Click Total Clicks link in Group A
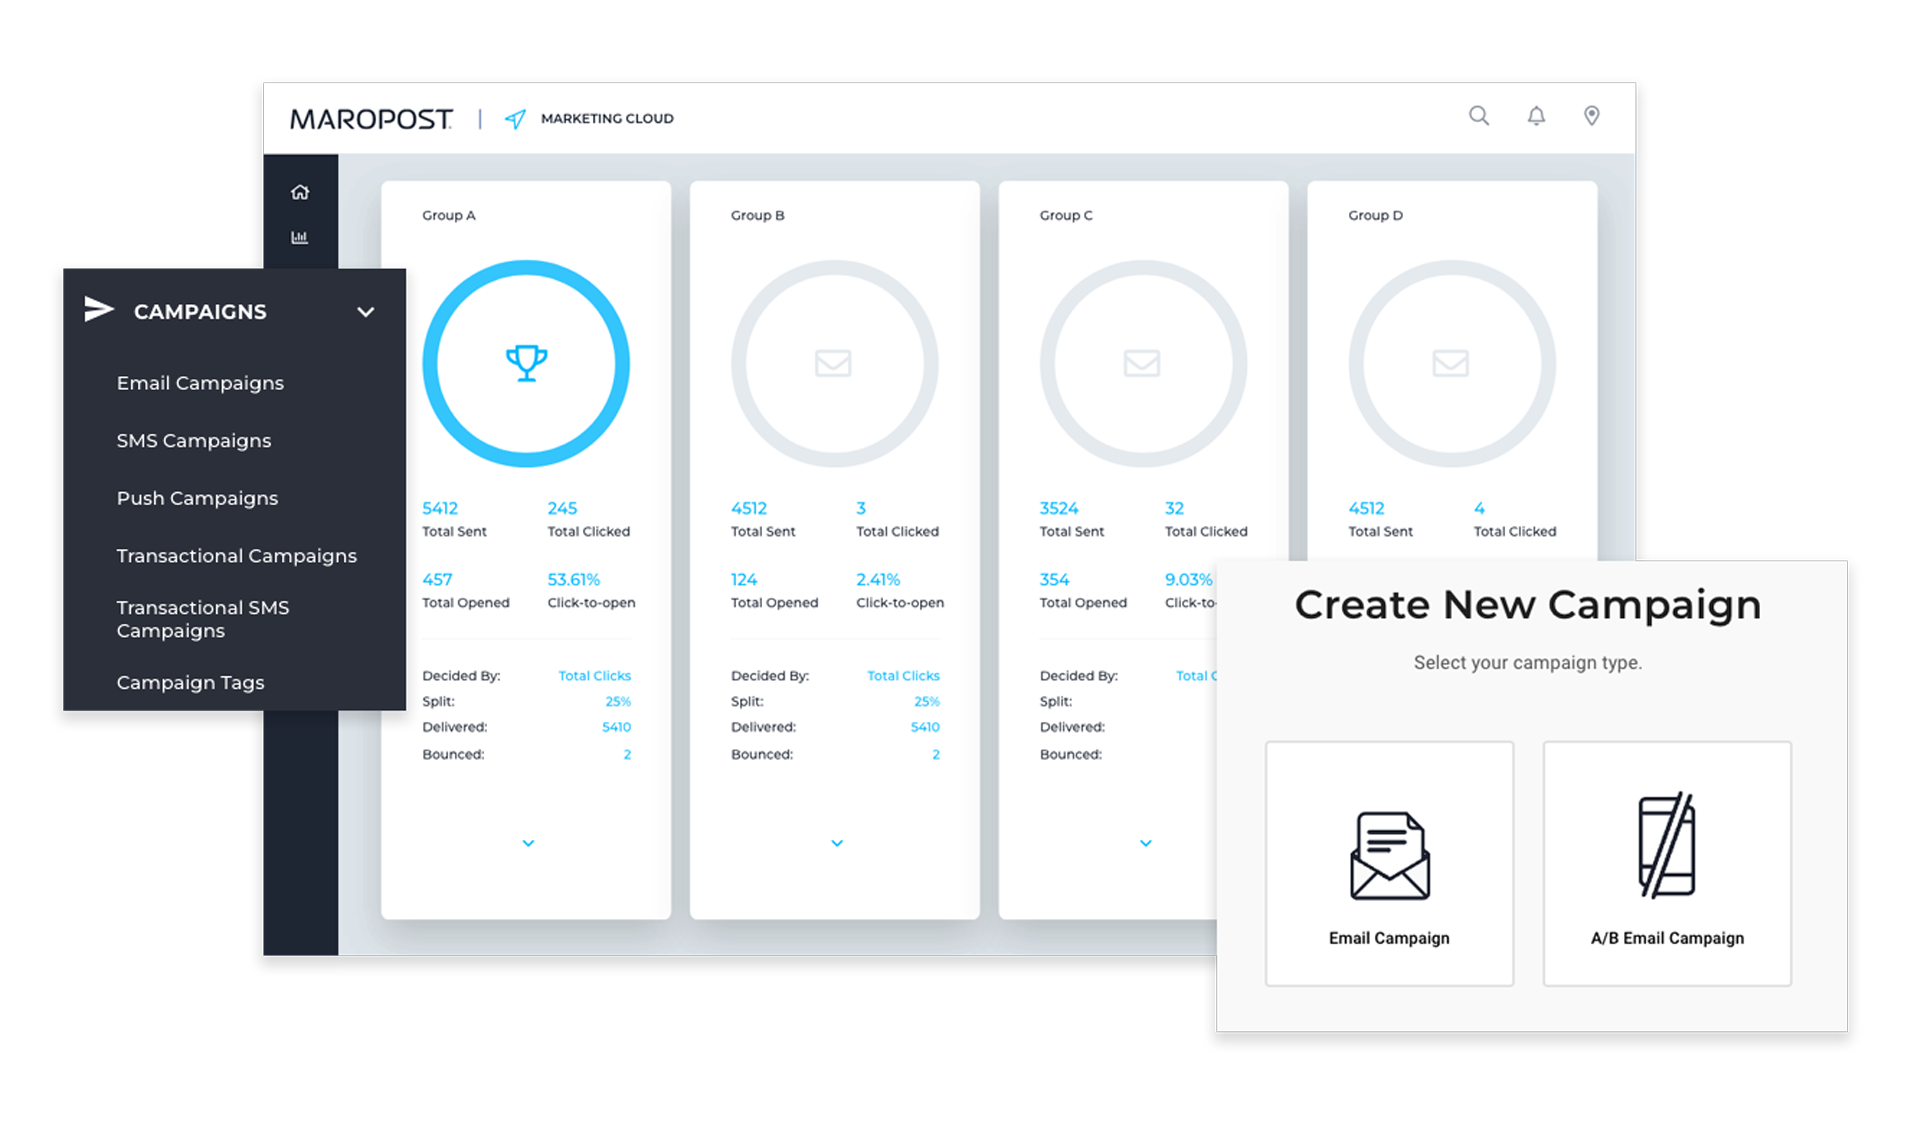The height and width of the screenshot is (1133, 1924). click(x=594, y=676)
